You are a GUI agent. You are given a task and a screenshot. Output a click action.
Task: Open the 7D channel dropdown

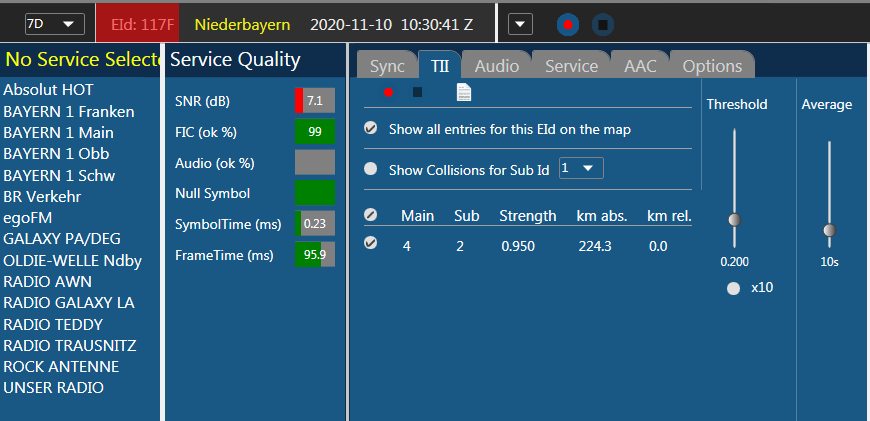click(53, 23)
